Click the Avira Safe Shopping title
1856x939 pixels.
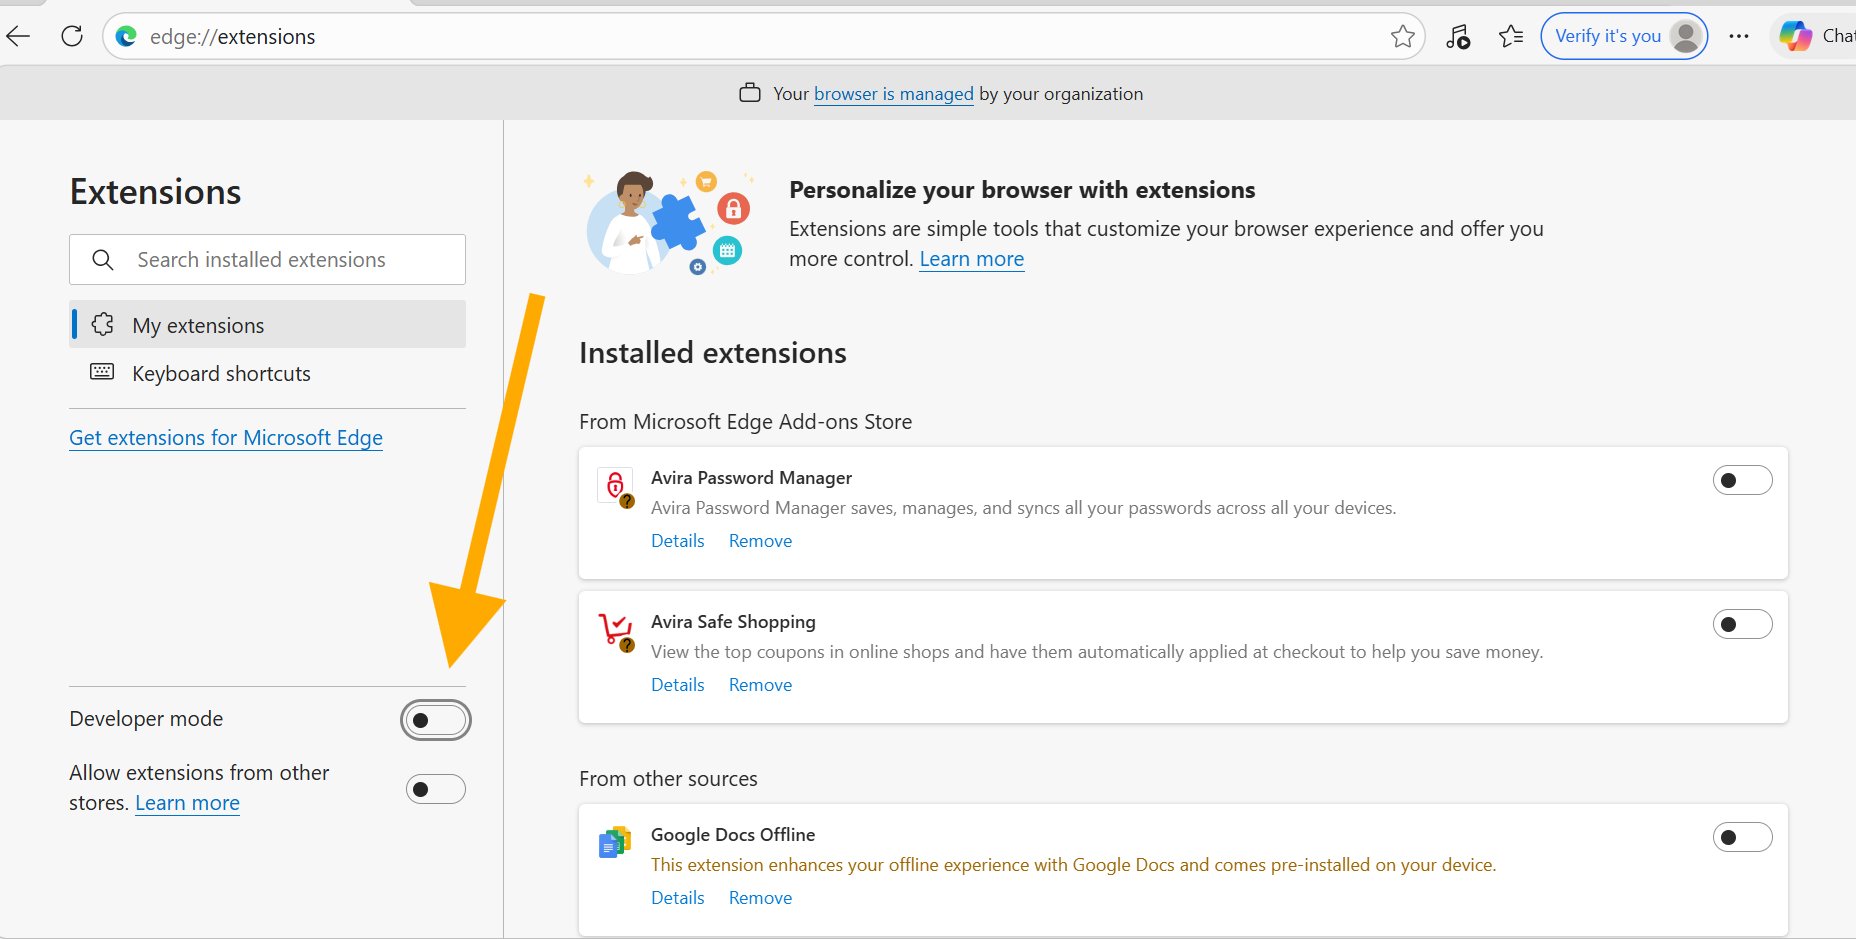pyautogui.click(x=733, y=622)
